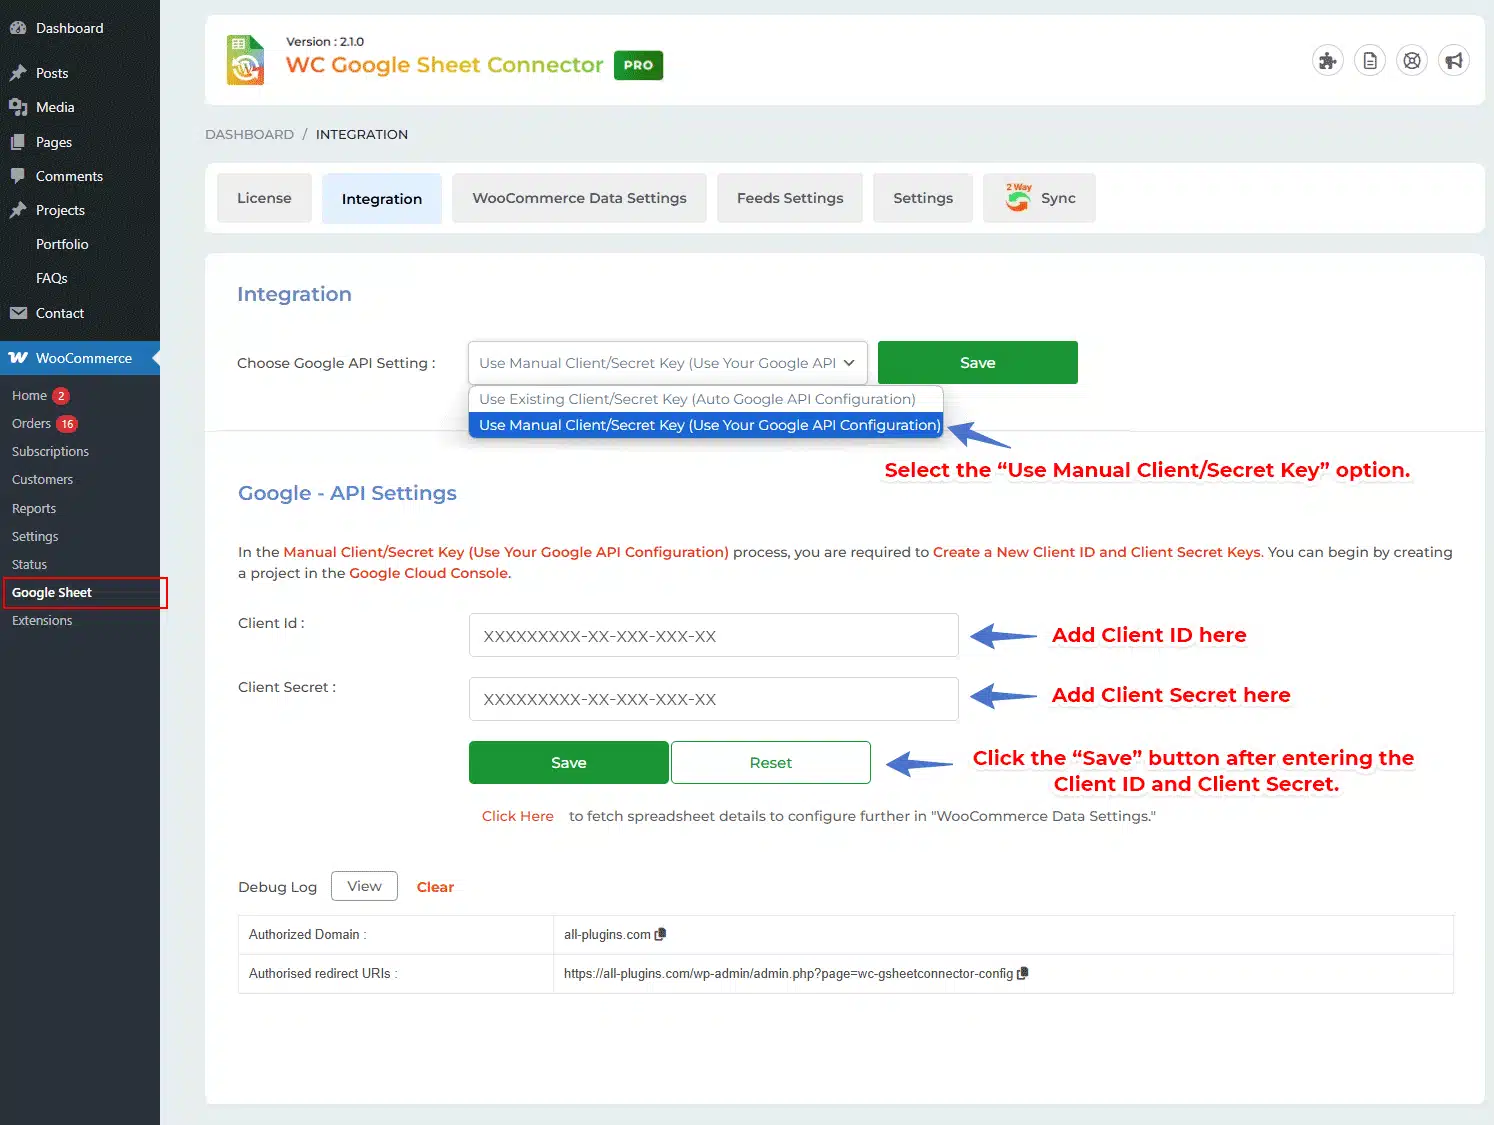Open the Feeds Settings tab
This screenshot has width=1494, height=1125.
789,198
